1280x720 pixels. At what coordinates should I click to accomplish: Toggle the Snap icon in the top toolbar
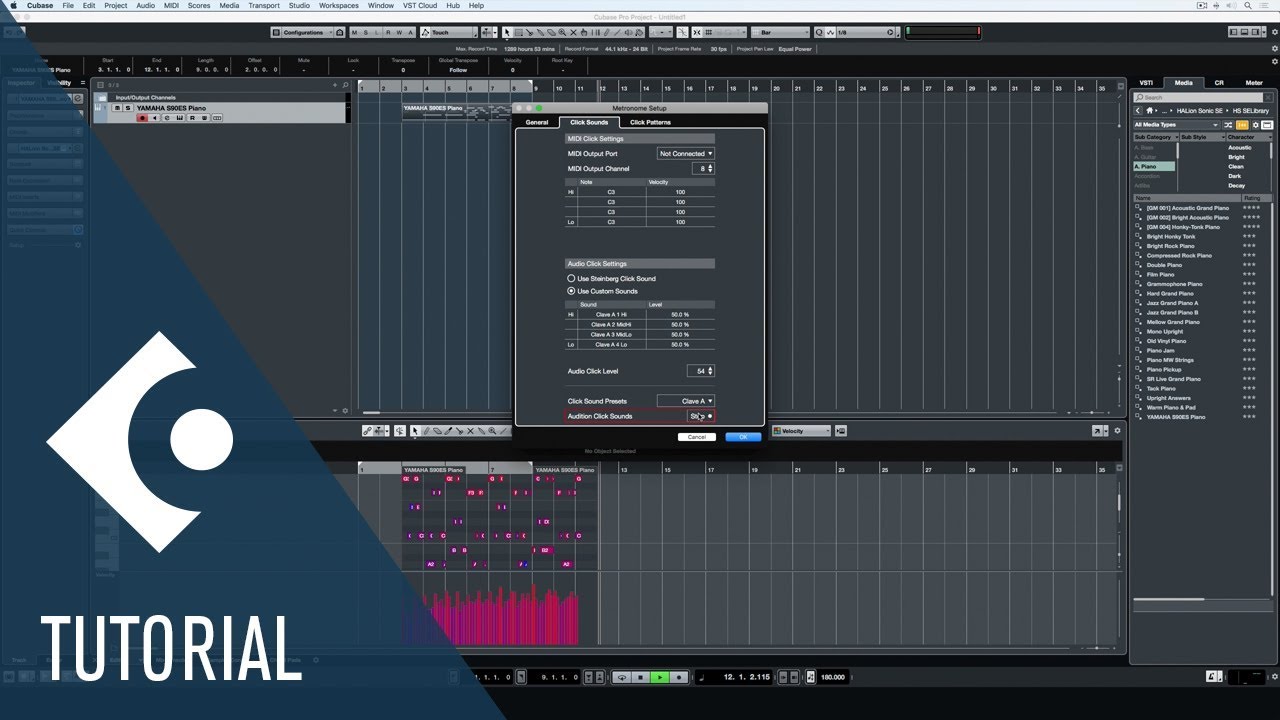point(697,32)
